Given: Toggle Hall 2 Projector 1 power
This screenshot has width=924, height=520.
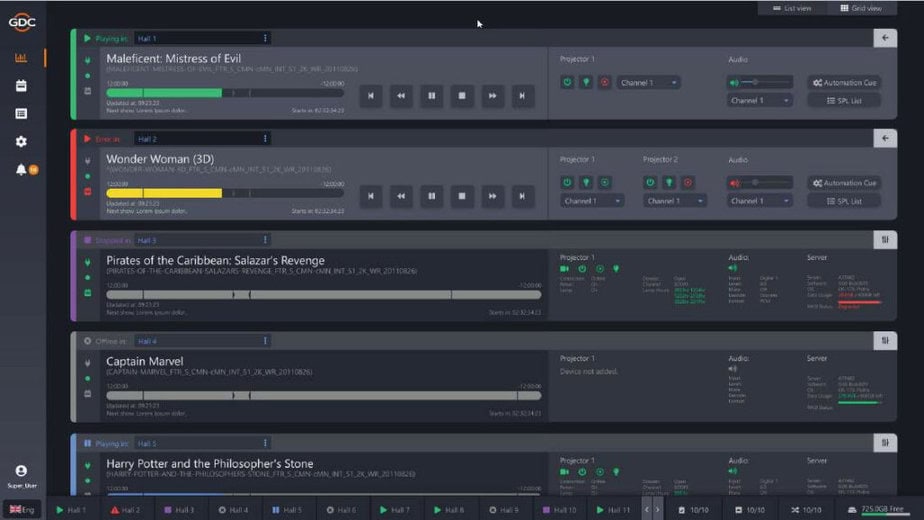Looking at the screenshot, I should [x=567, y=183].
